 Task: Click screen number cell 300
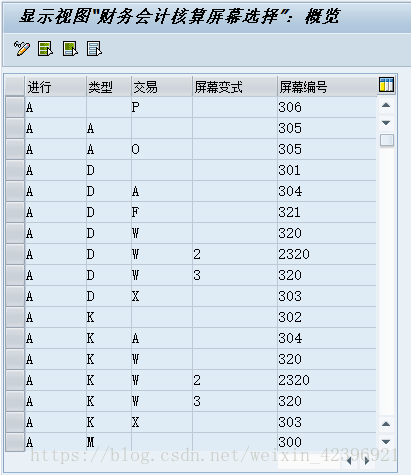click(327, 442)
